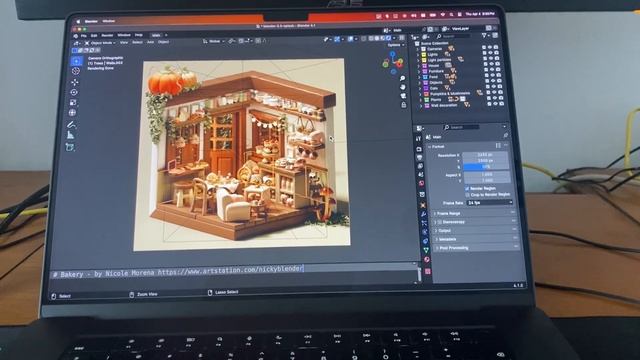Click the Resolution X value field
640x360 pixels.
tap(485, 155)
